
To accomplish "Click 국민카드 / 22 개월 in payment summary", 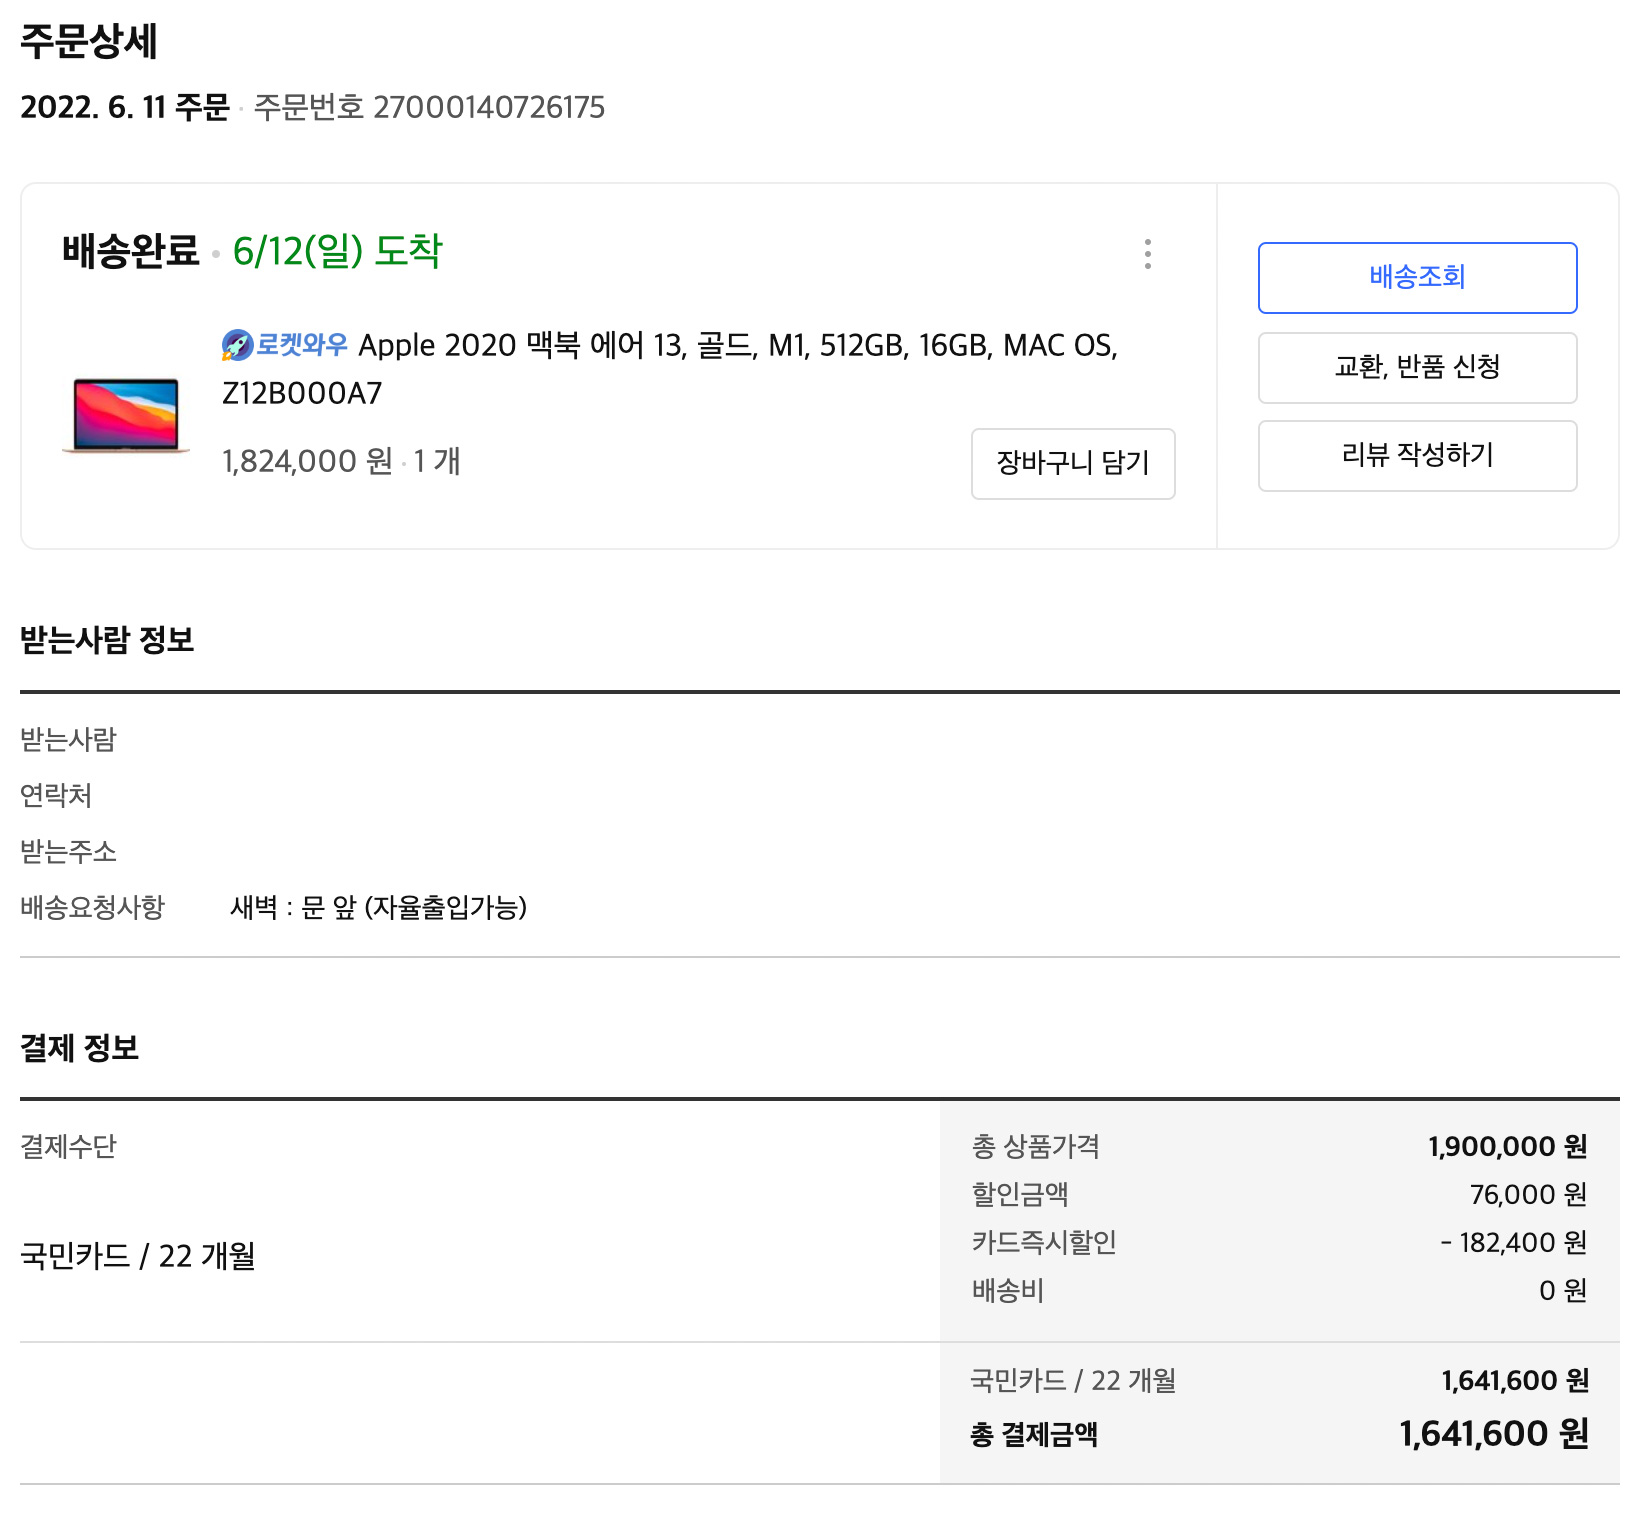I will 1073,1381.
